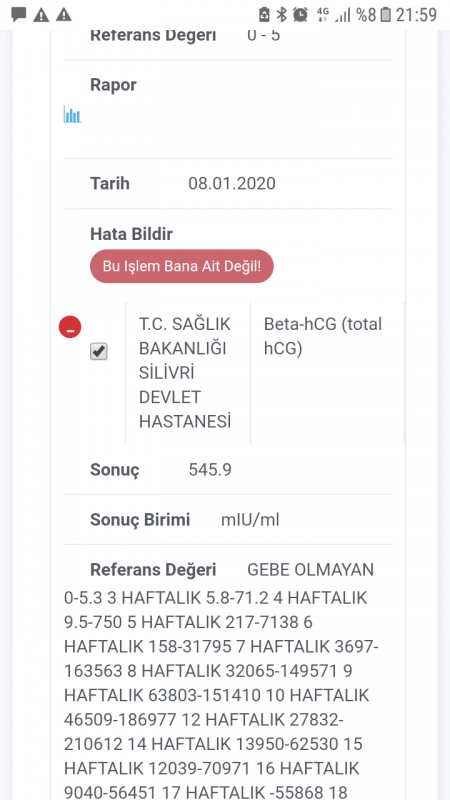
Task: Tap the second warning triangle status icon
Action: (64, 15)
